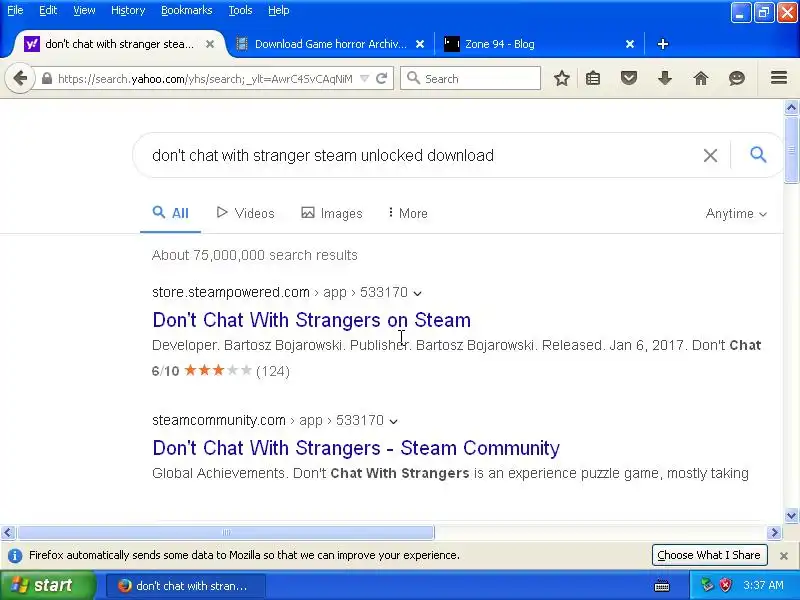
Task: Click the horizontal scrollbar thumb
Action: click(226, 533)
